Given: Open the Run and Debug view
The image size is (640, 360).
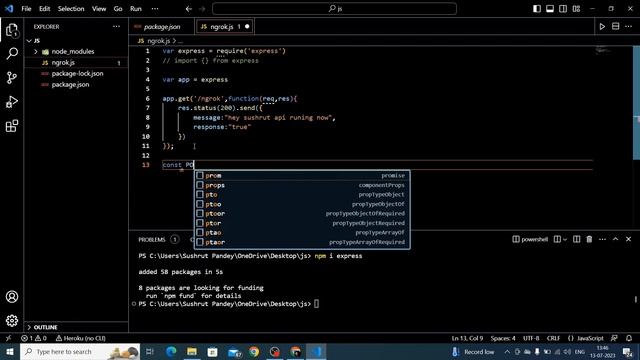Looking at the screenshot, I should coord(12,102).
